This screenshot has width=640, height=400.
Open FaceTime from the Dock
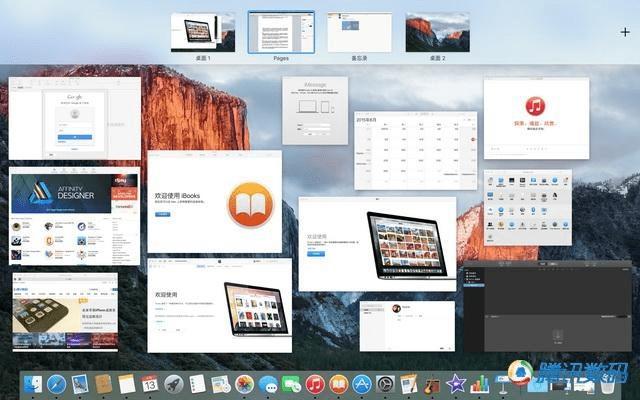pos(291,384)
